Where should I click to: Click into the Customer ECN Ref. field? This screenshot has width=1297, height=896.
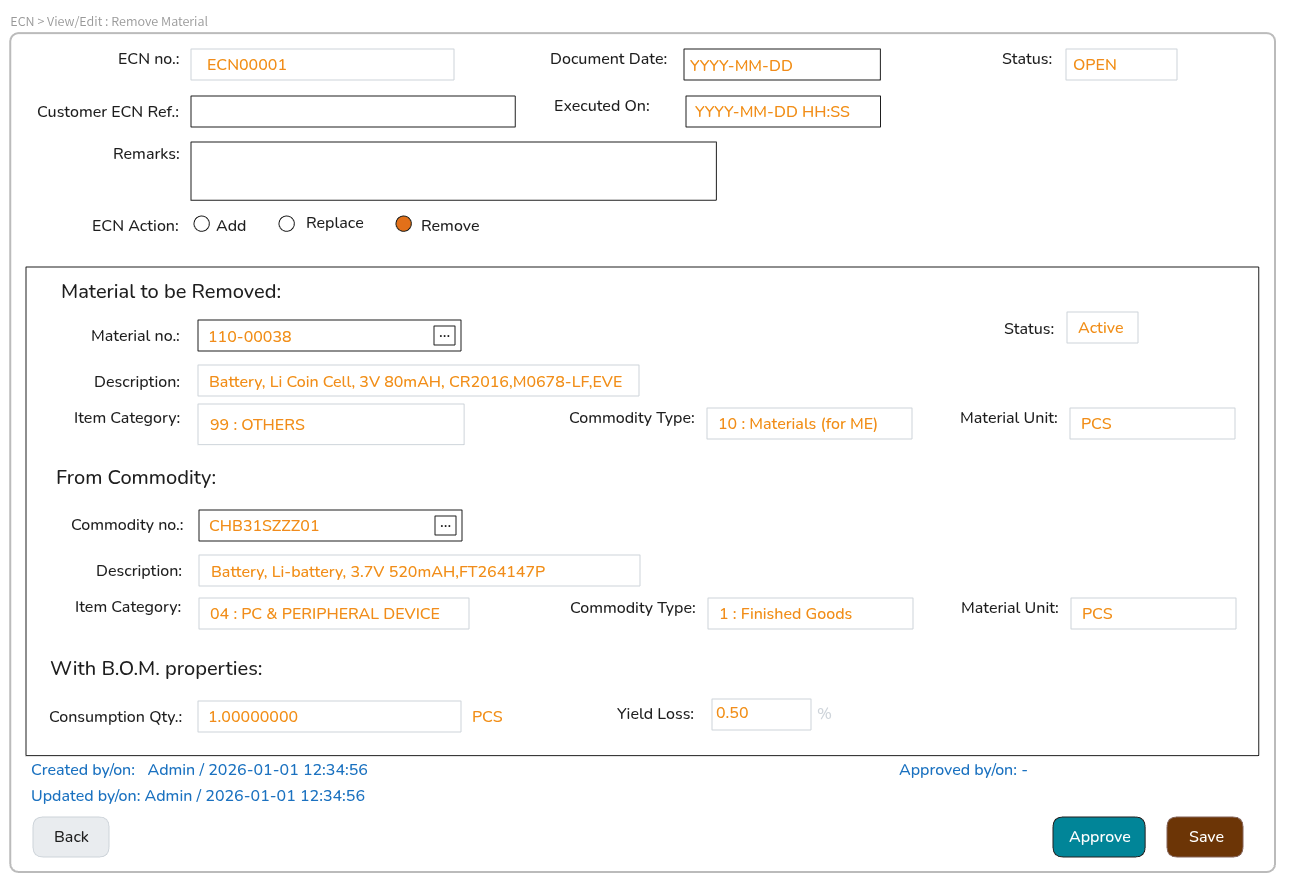click(x=353, y=111)
